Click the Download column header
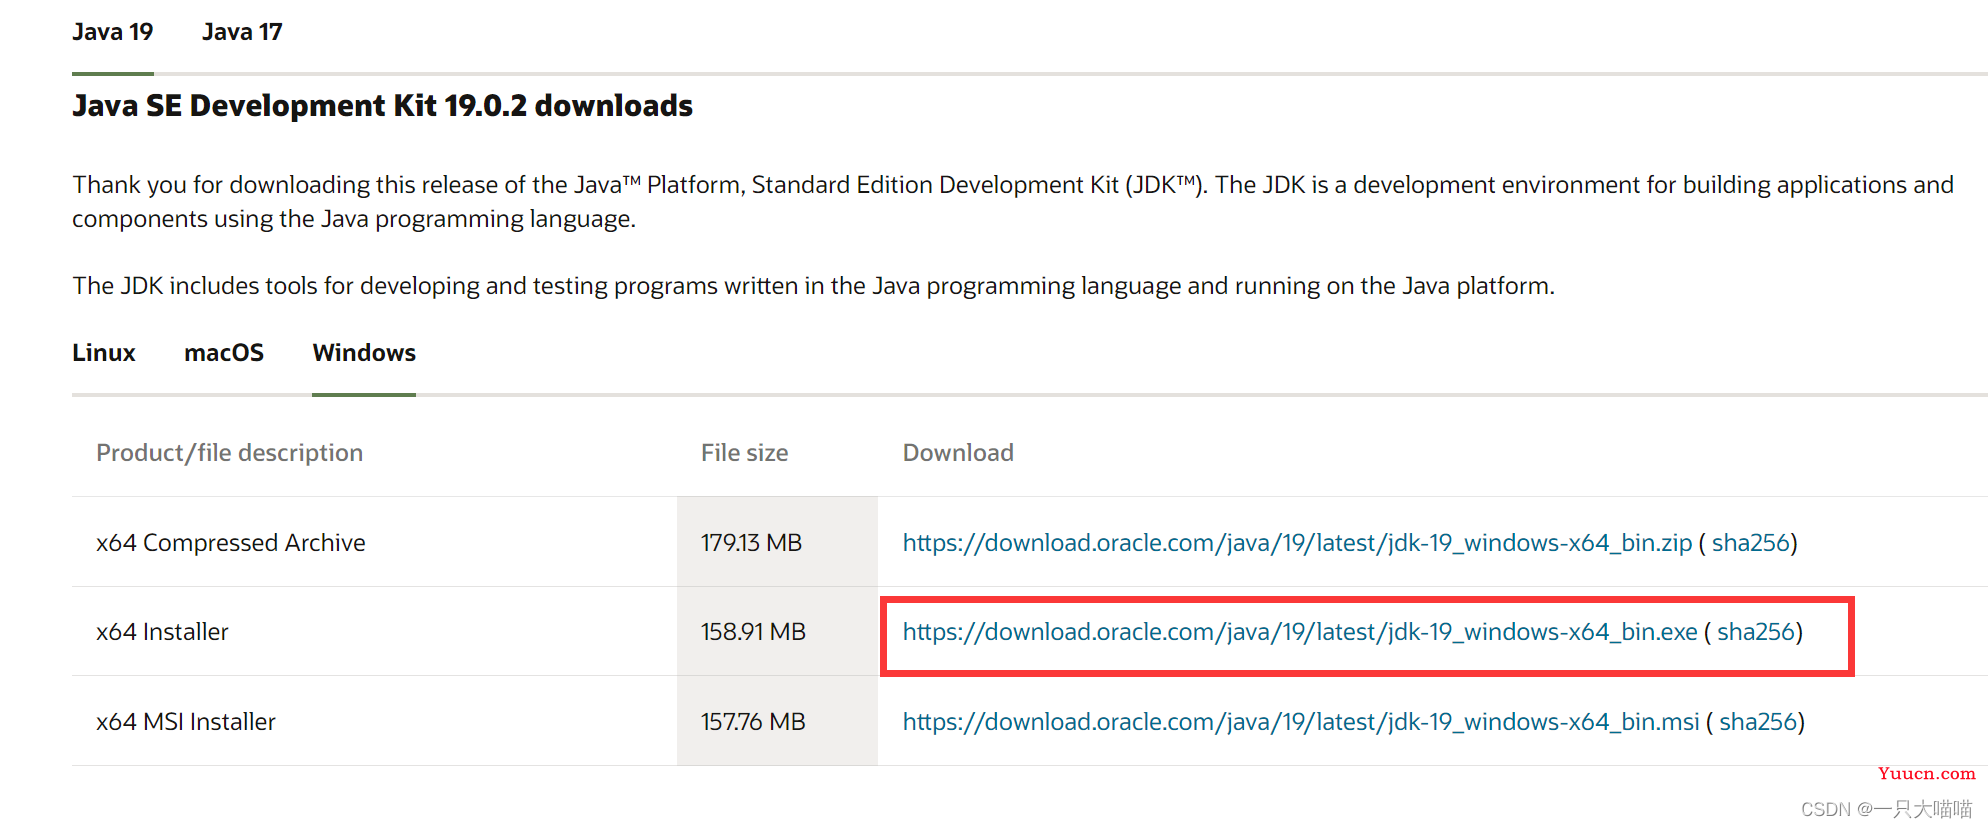1988x828 pixels. pos(958,453)
